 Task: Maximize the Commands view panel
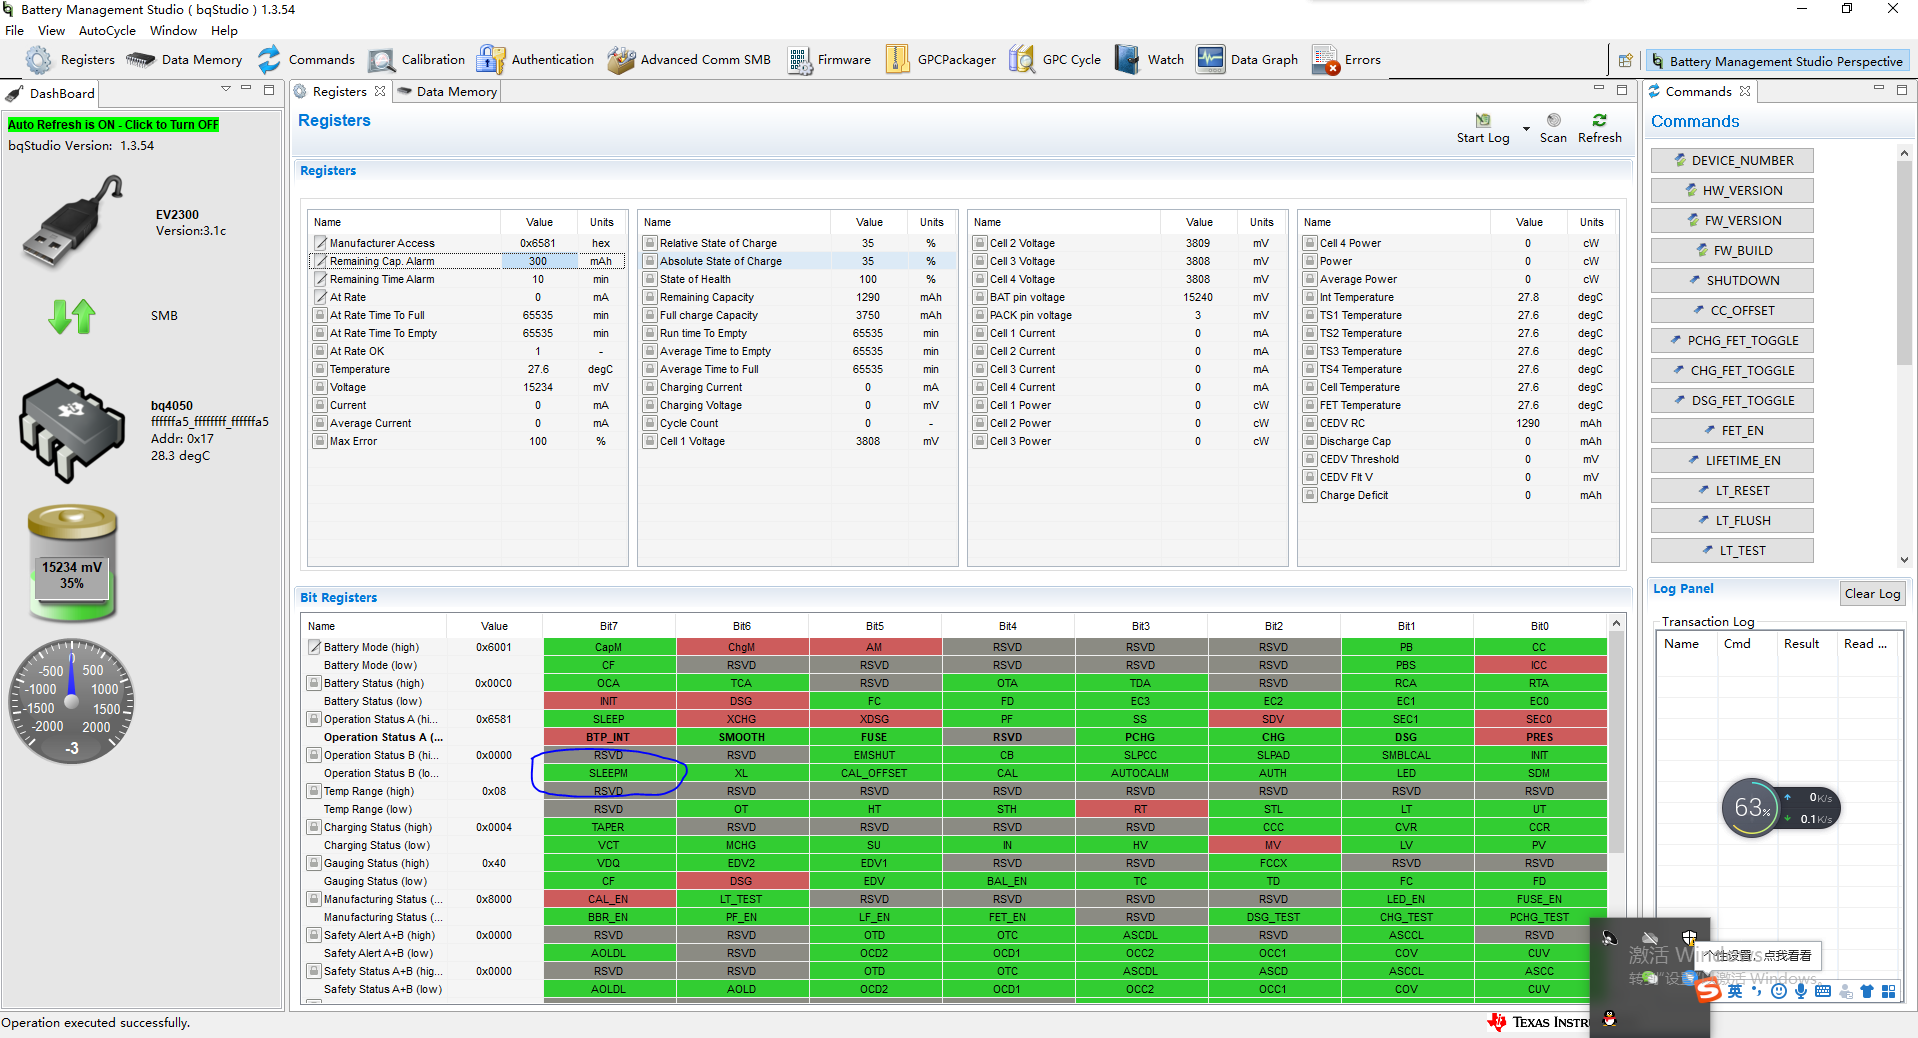point(1902,90)
